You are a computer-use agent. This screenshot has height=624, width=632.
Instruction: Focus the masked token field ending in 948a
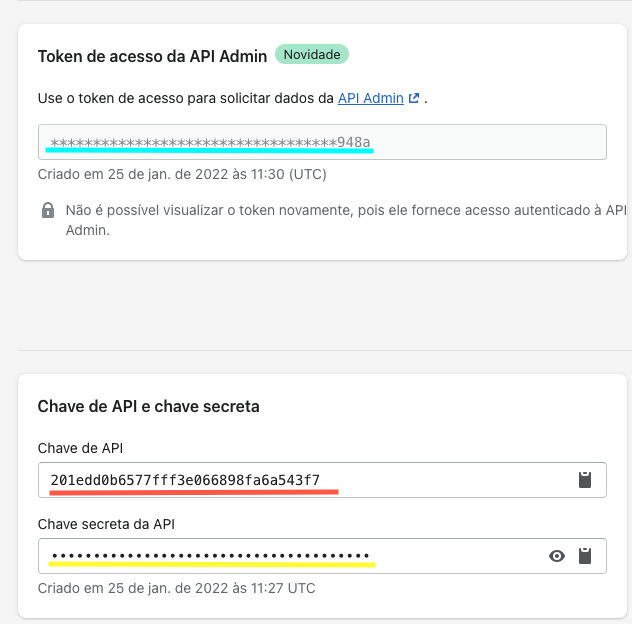pyautogui.click(x=322, y=142)
